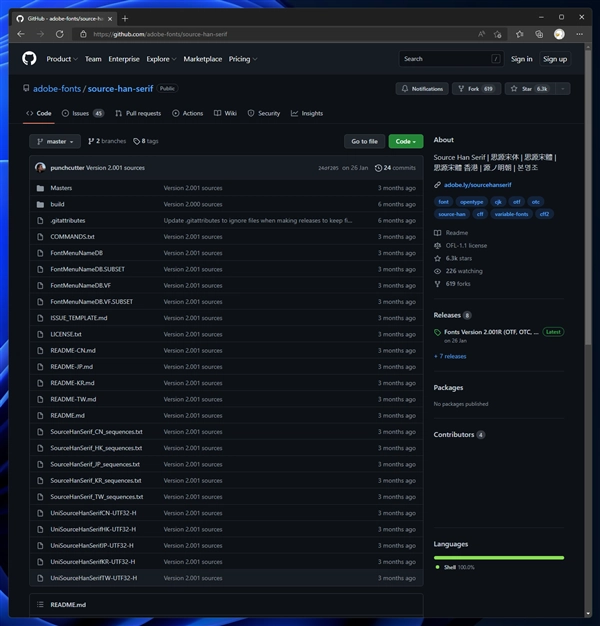Switch to the Actions tab
The width and height of the screenshot is (600, 626).
(187, 113)
